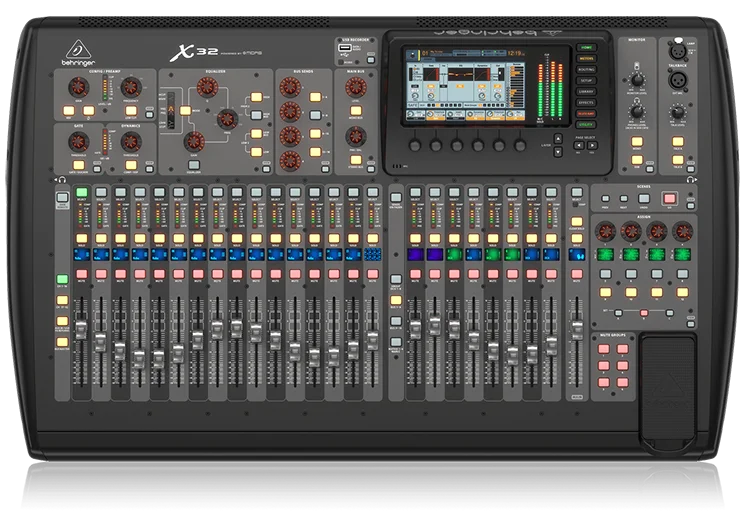Toggle the 48V phantom power button
Image resolution: width=750 pixels, height=511 pixels.
tap(69, 111)
